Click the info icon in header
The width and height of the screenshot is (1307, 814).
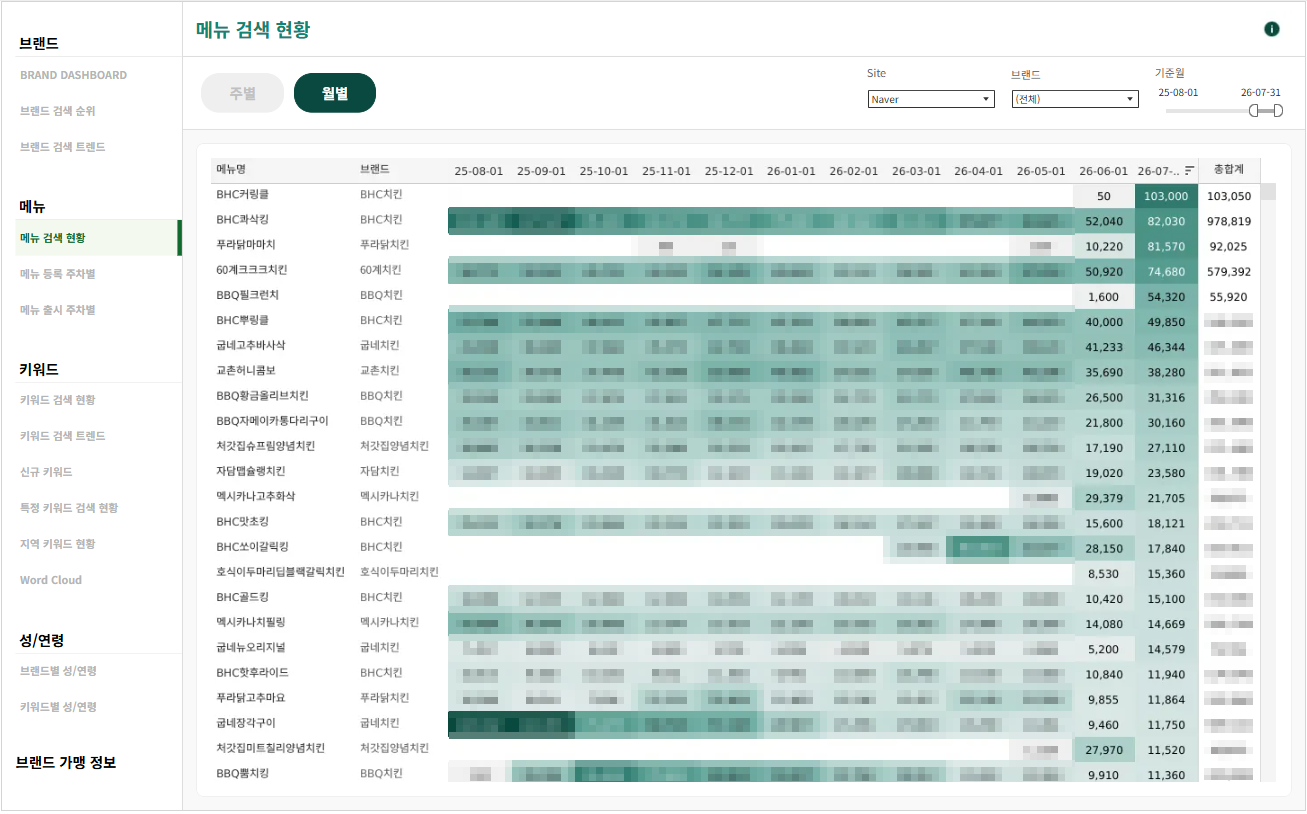point(1272,29)
